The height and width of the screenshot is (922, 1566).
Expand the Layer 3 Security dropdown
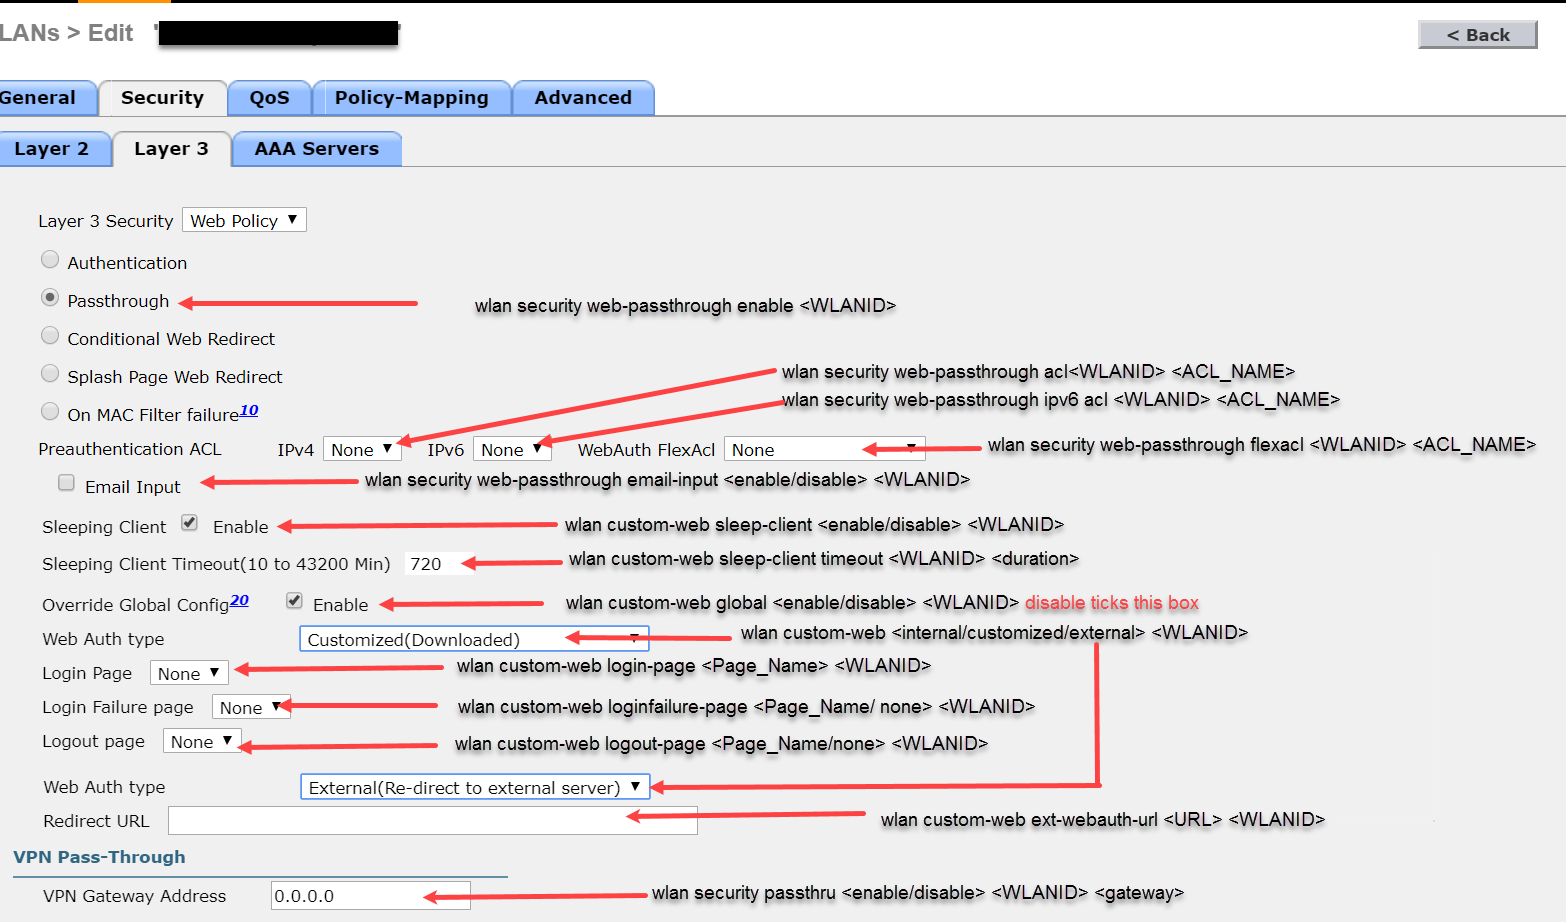click(x=244, y=220)
